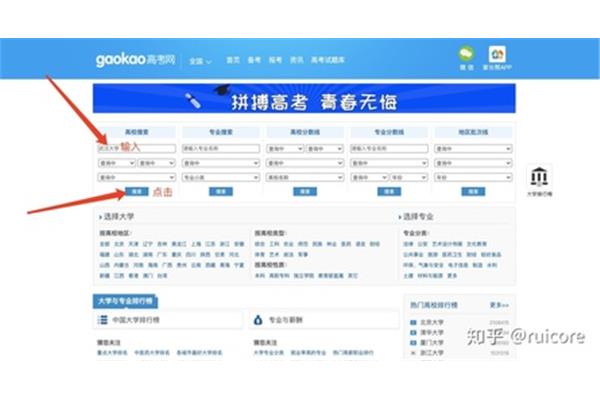Open the 年份 dropdown under 专业分数线
This screenshot has width=600, height=400.
[x=409, y=177]
